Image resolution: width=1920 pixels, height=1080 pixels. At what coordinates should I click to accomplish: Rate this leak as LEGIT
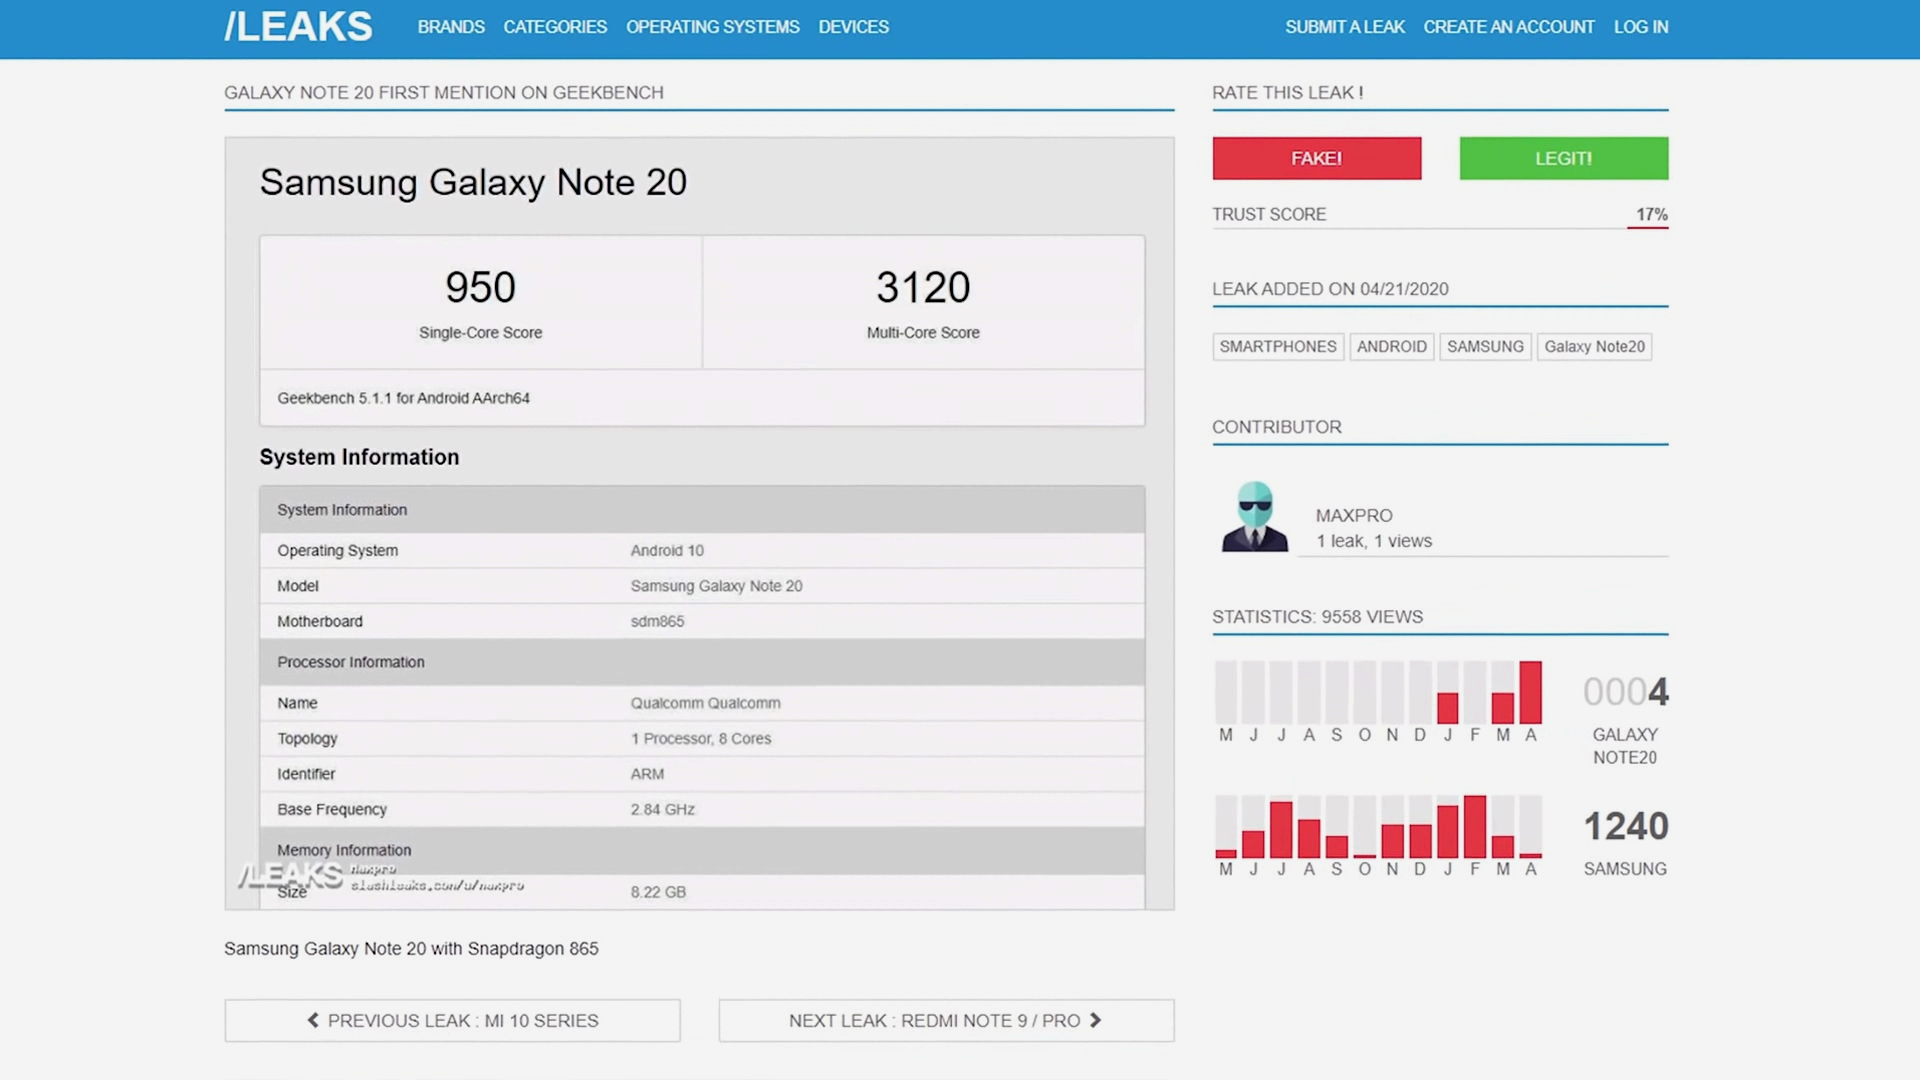pyautogui.click(x=1563, y=158)
